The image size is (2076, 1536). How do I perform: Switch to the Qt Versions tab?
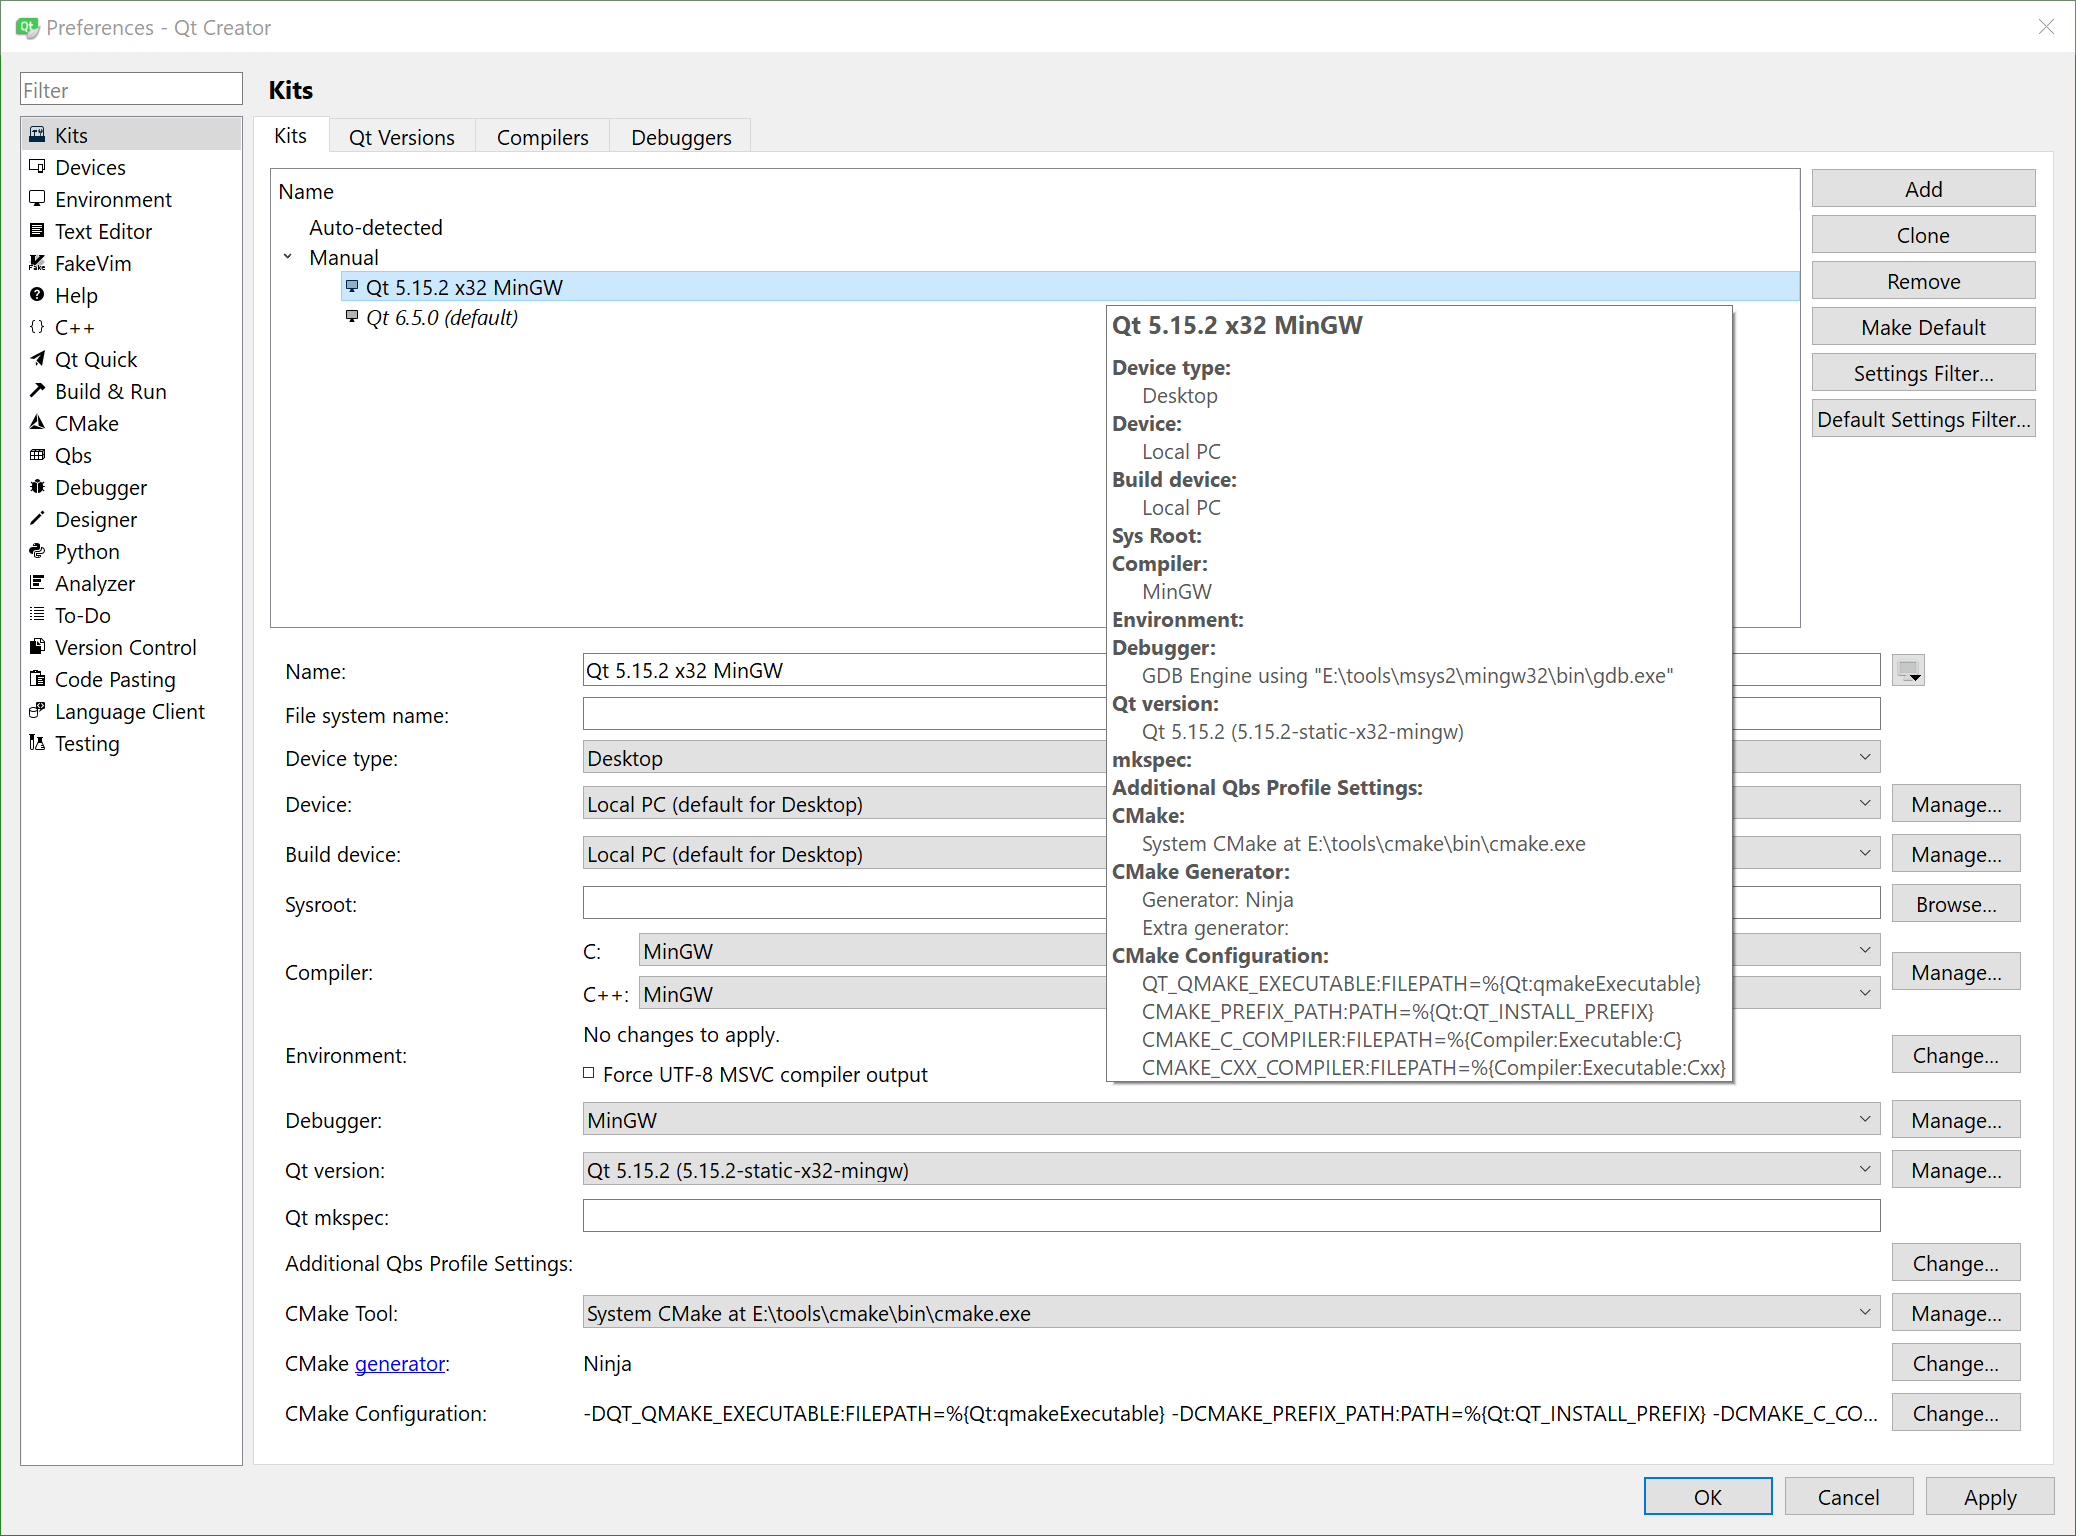pos(401,137)
